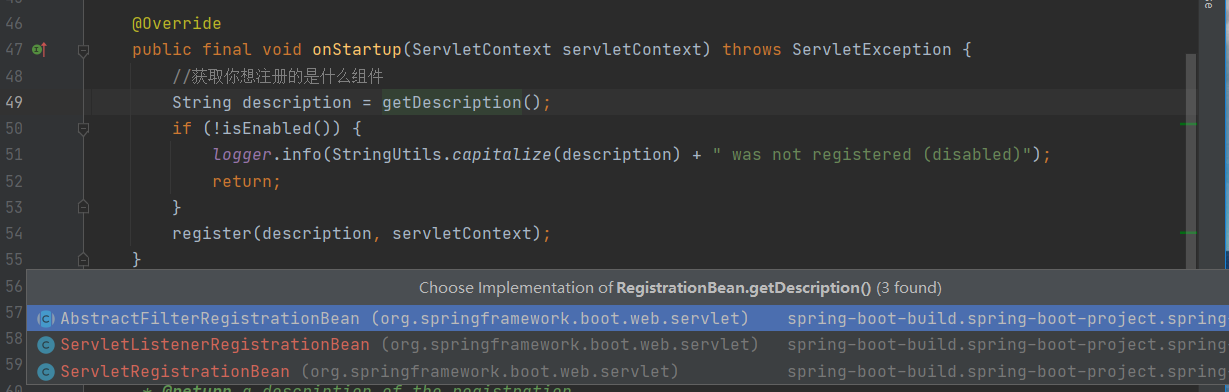Collapse the onStartup method via fold marker on line 47

coord(84,49)
